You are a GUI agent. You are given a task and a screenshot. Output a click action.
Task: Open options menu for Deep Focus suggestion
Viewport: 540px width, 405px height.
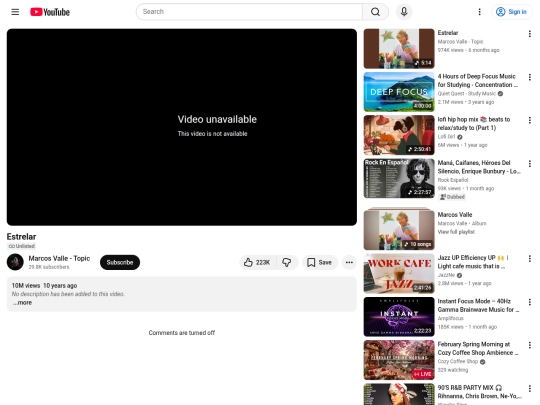click(530, 77)
